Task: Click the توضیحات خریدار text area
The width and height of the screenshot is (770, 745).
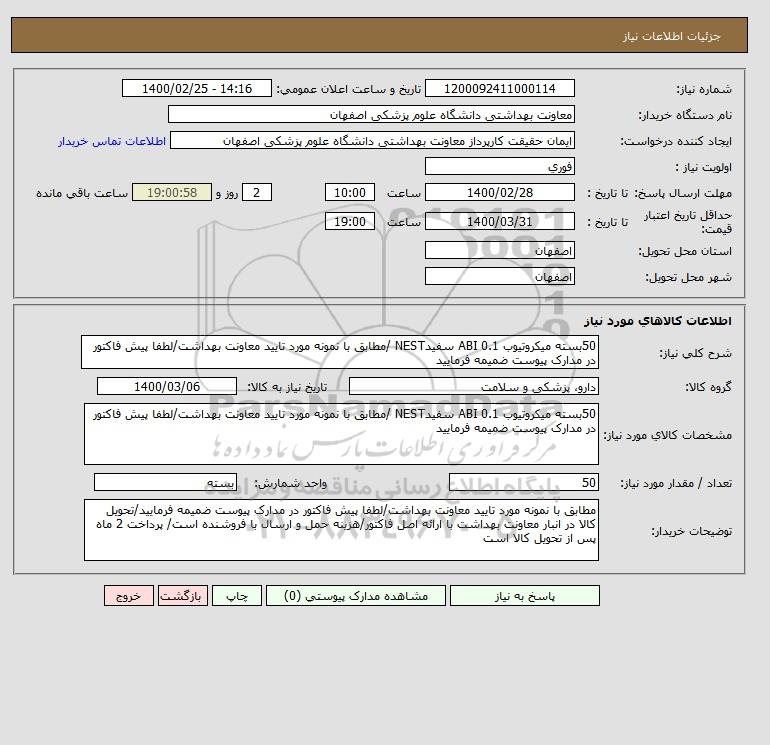Action: coord(341,530)
